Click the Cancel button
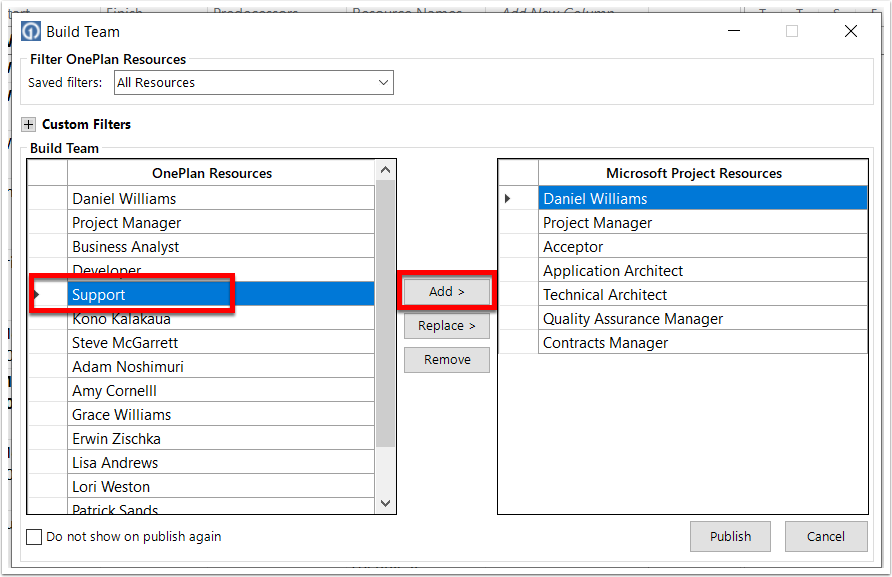Viewport: 892px width, 577px height. click(x=826, y=537)
